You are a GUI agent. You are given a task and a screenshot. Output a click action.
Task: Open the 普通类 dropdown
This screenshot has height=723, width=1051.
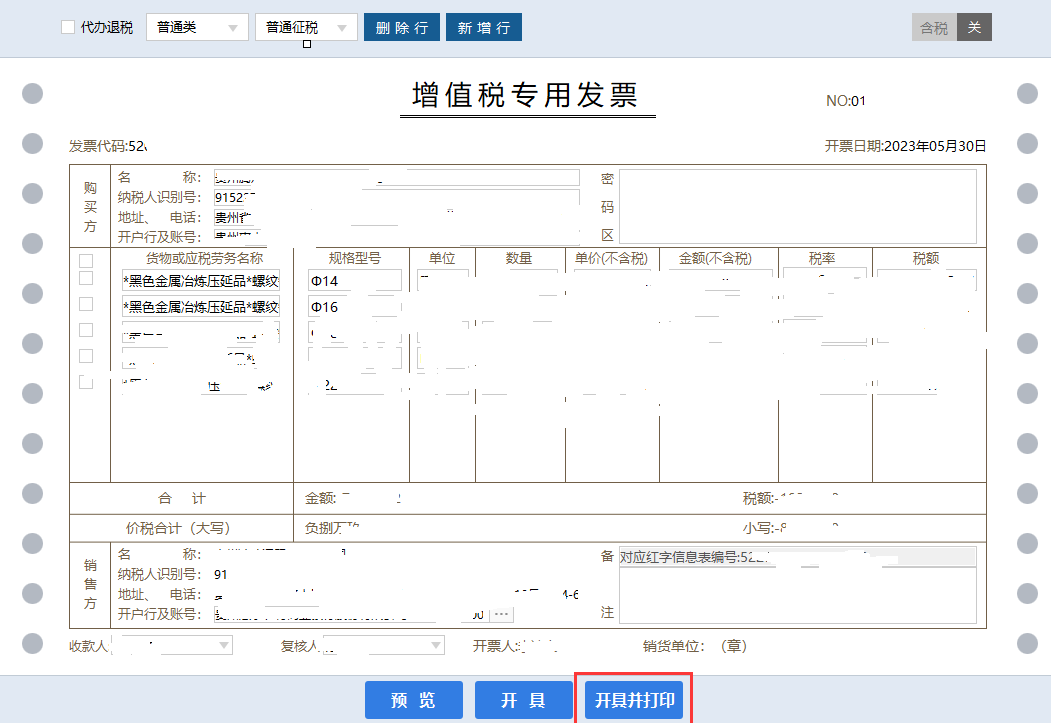[x=197, y=28]
